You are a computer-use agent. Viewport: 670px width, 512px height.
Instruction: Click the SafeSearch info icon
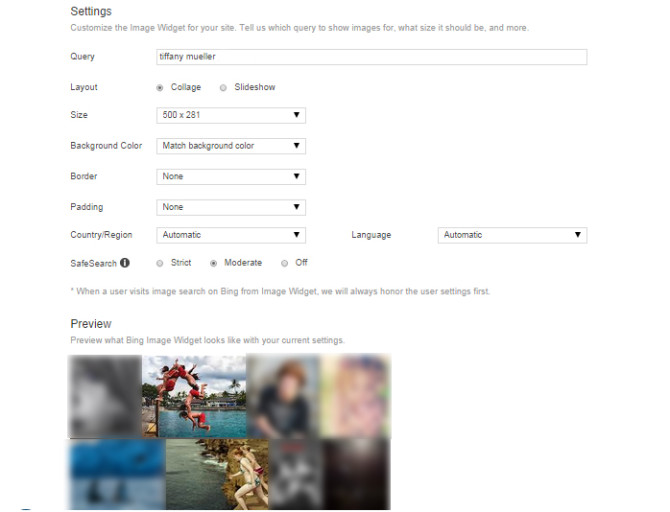coord(125,263)
